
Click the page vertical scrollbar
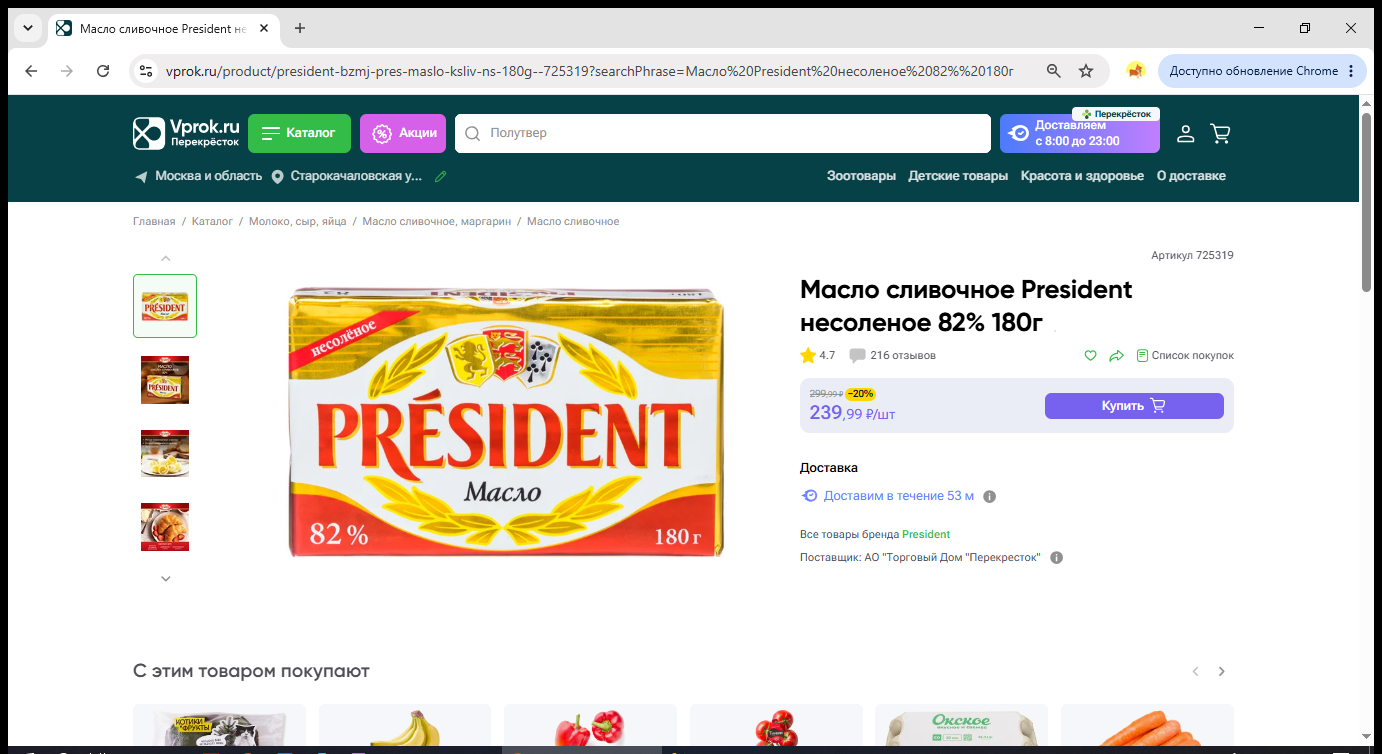coord(1366,202)
